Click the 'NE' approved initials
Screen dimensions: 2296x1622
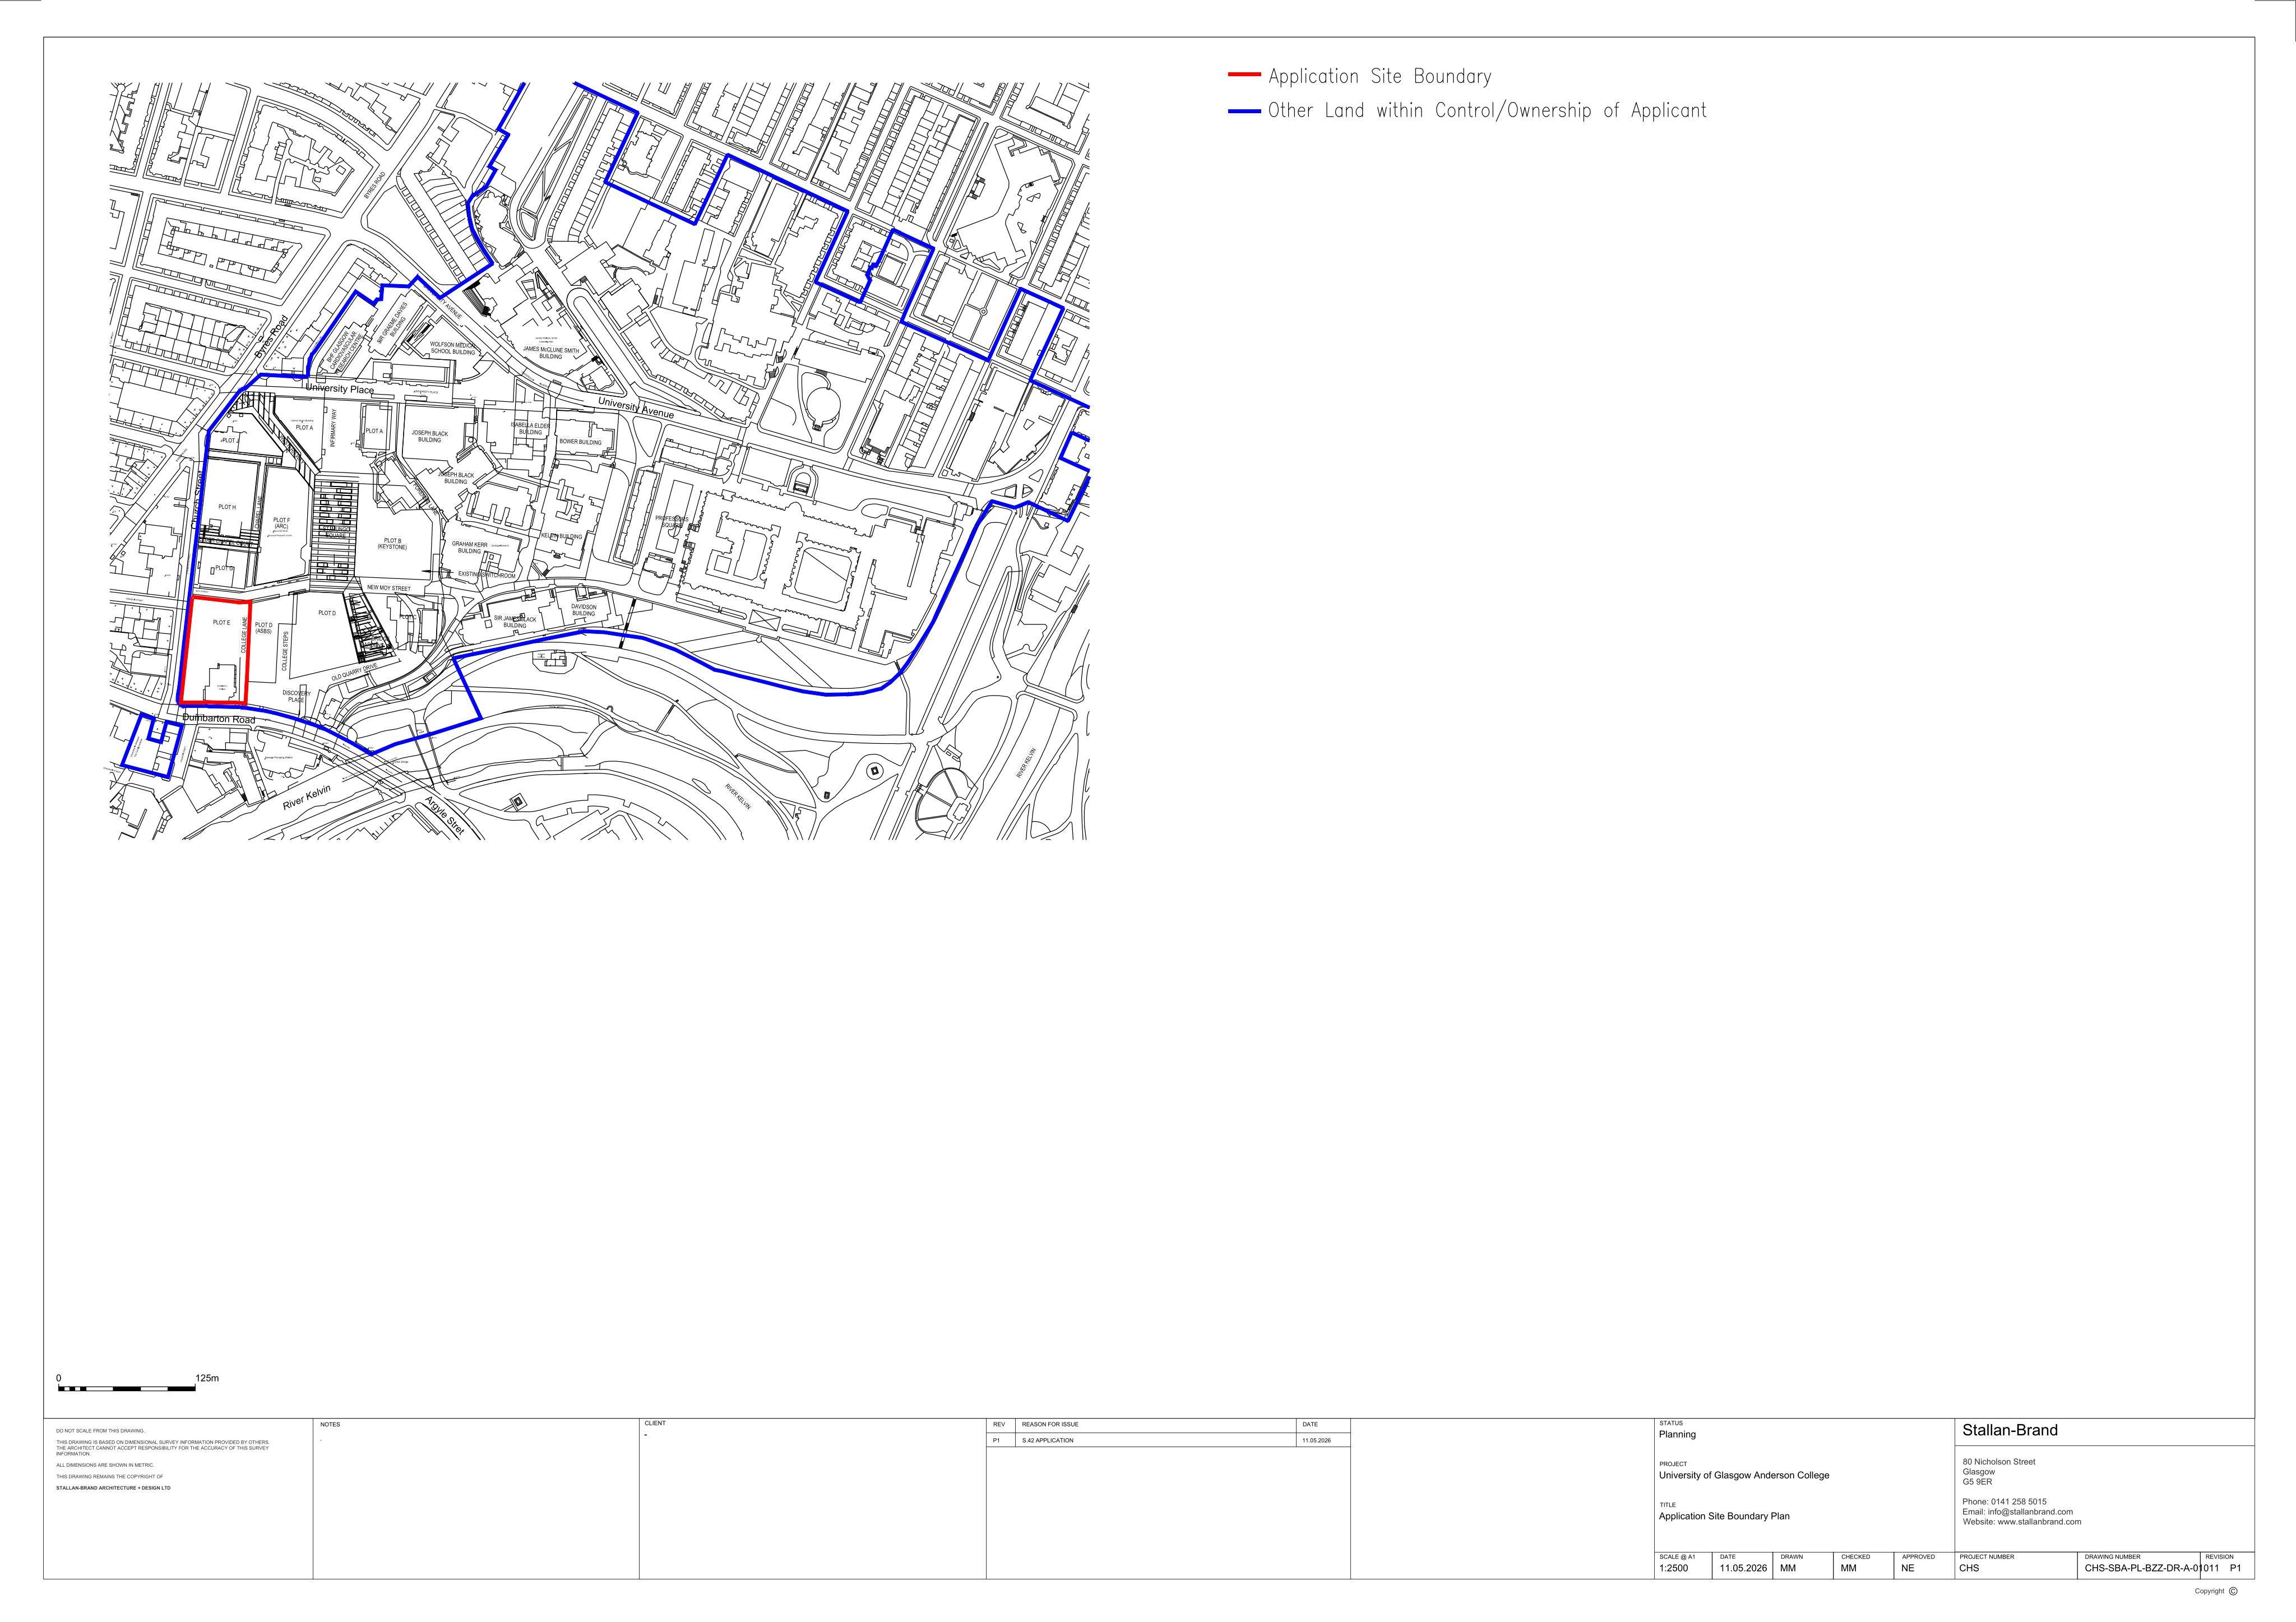[x=1908, y=1568]
